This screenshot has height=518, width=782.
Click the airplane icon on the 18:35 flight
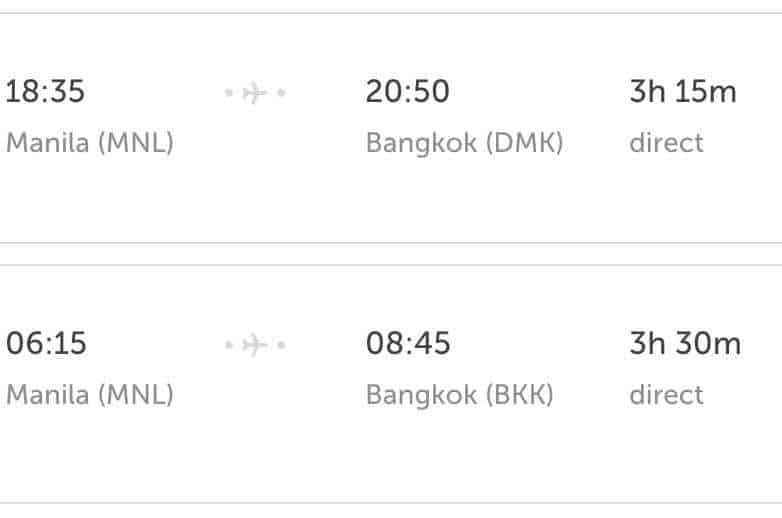255,93
